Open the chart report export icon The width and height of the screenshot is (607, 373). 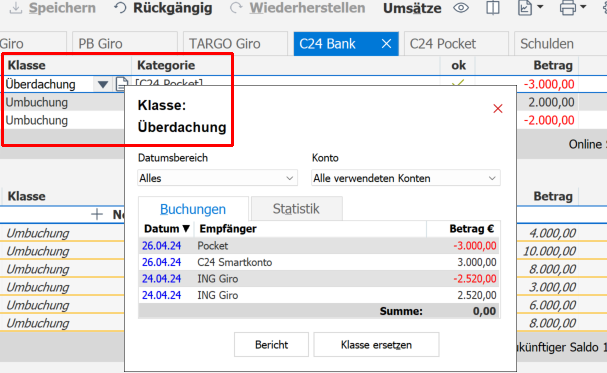[x=525, y=8]
